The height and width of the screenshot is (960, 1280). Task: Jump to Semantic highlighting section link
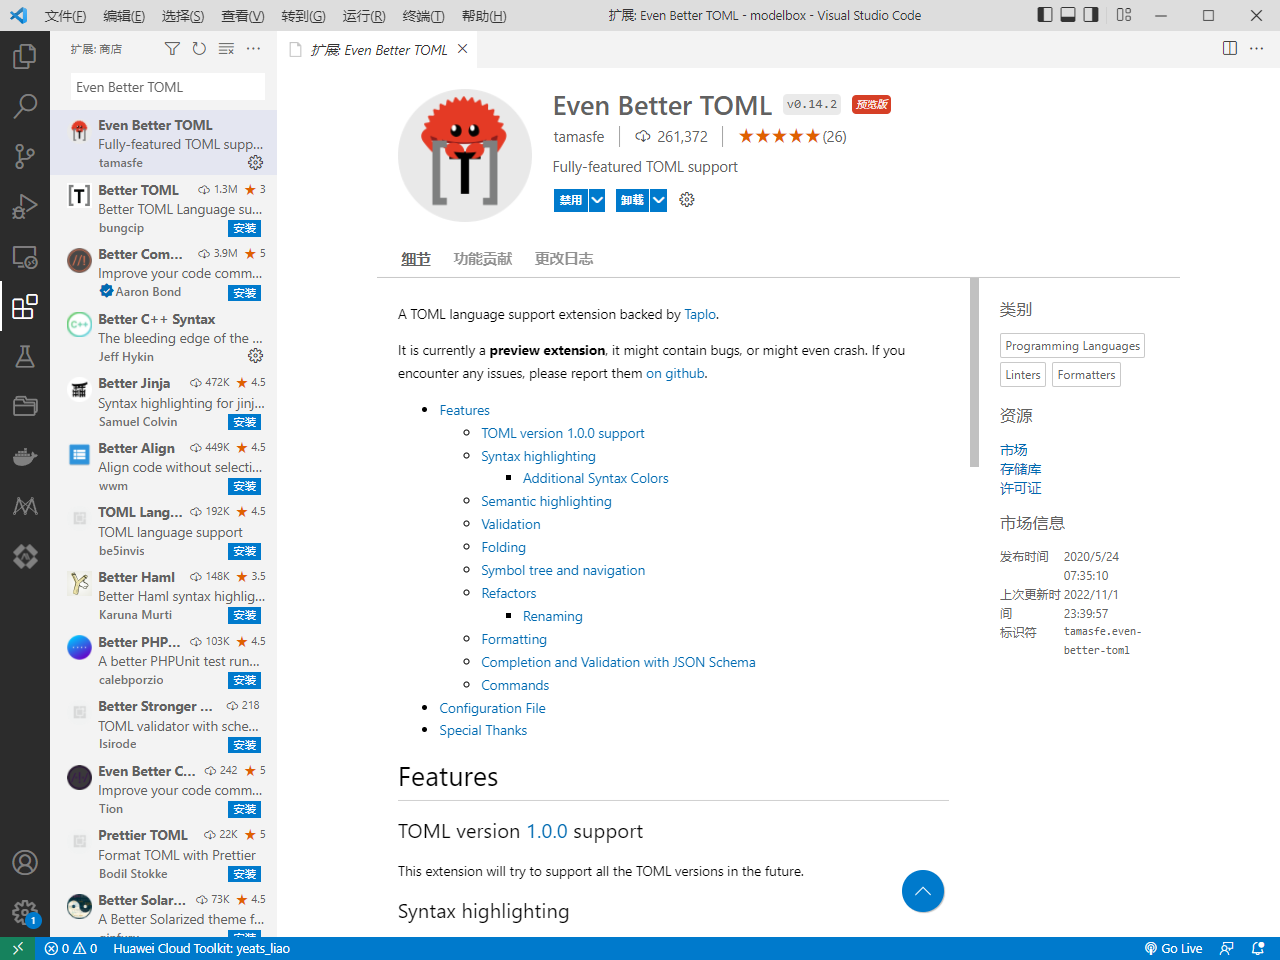pos(546,501)
